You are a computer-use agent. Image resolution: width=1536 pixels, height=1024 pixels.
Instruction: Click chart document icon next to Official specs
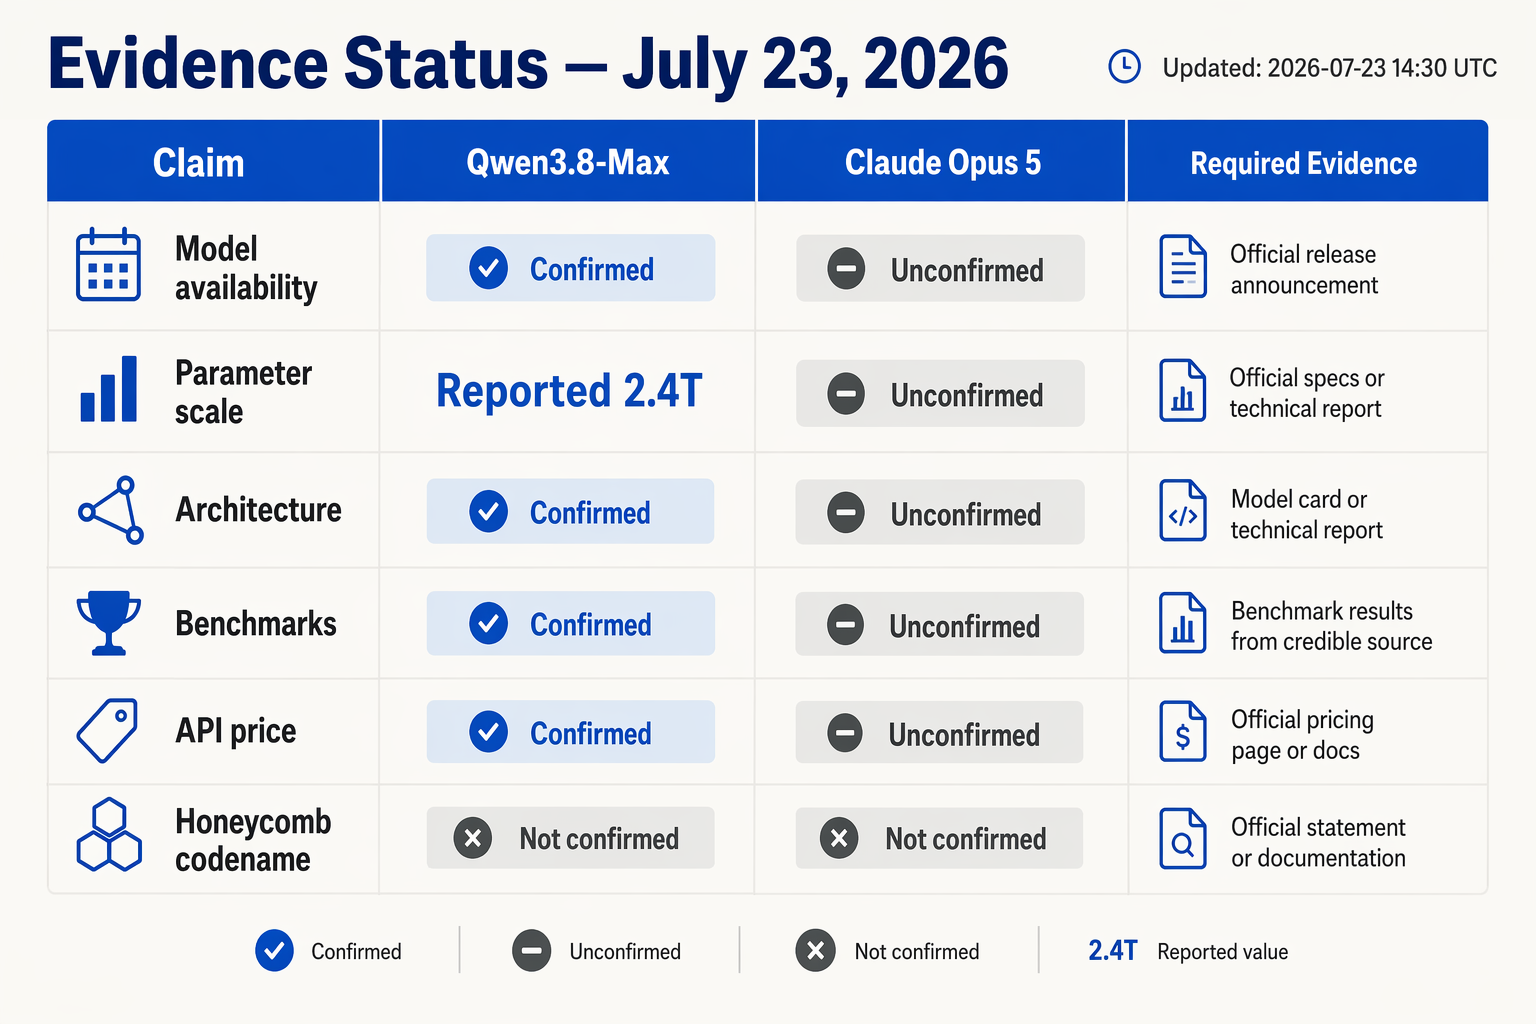pyautogui.click(x=1183, y=390)
